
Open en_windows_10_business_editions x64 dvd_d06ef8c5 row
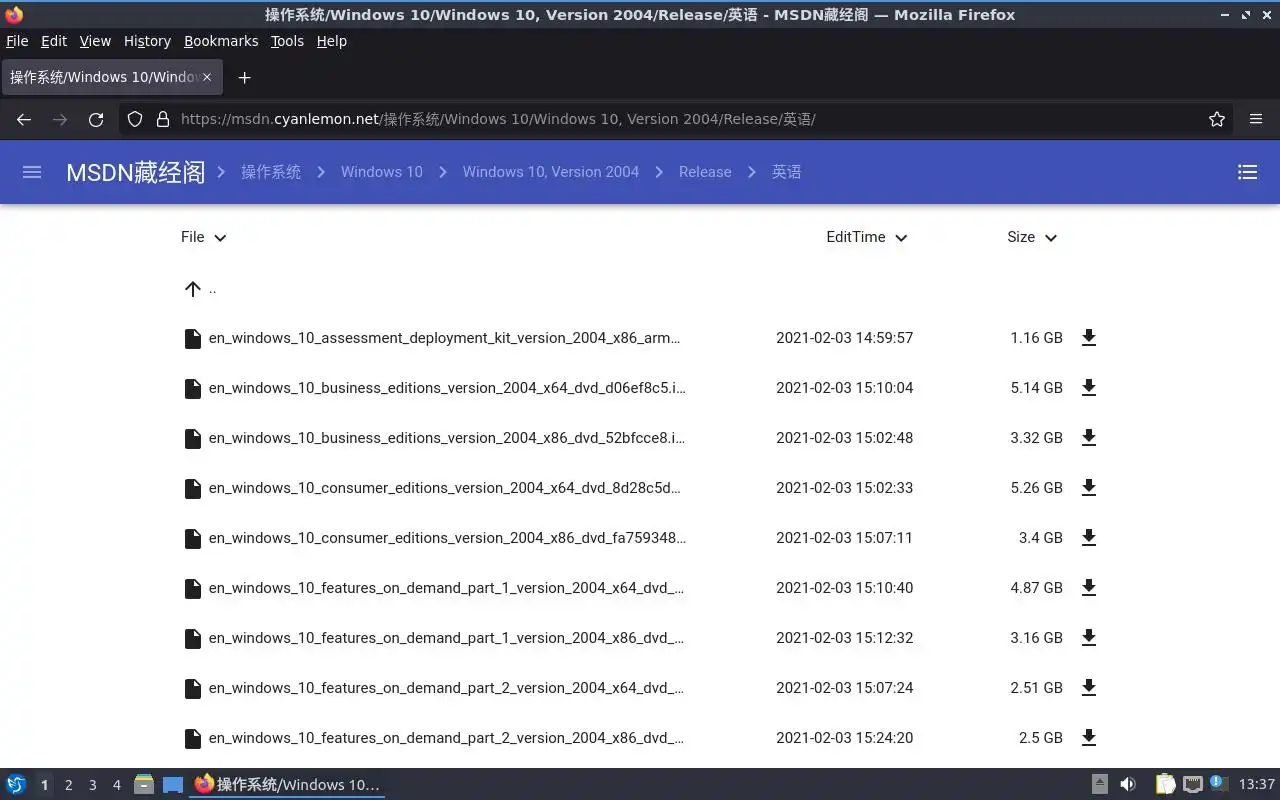click(x=640, y=388)
